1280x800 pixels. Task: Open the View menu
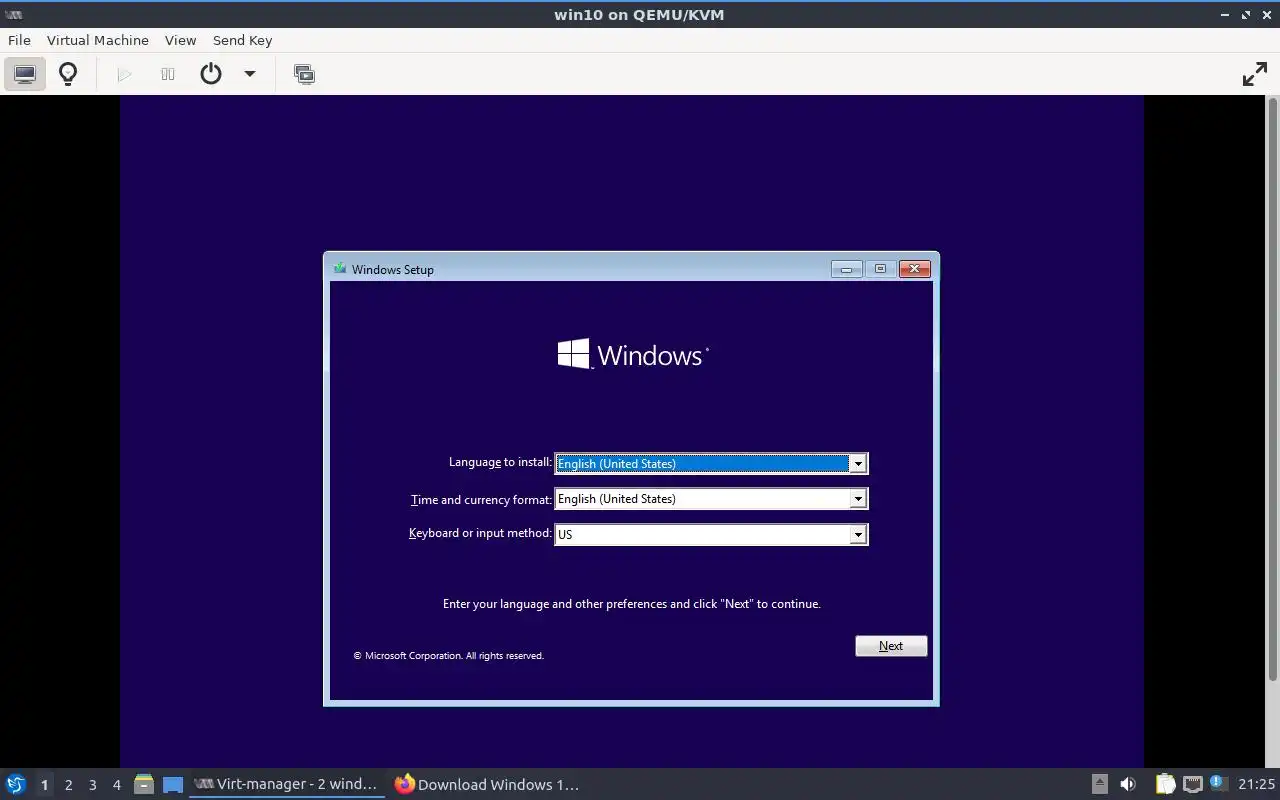point(180,40)
